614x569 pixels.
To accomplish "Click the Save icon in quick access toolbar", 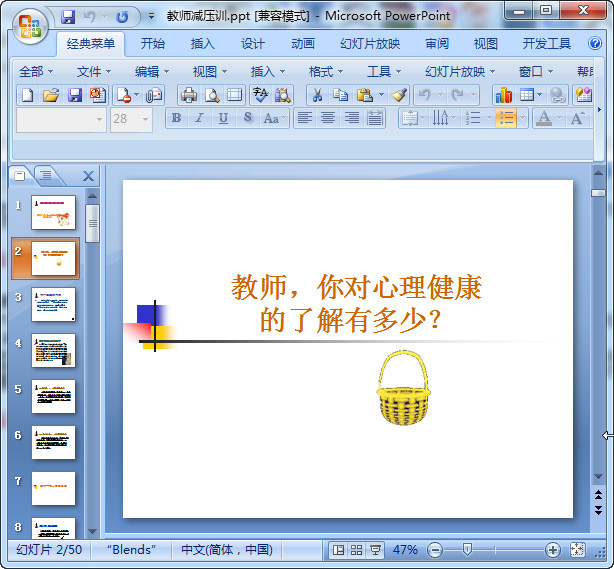I will click(x=68, y=17).
